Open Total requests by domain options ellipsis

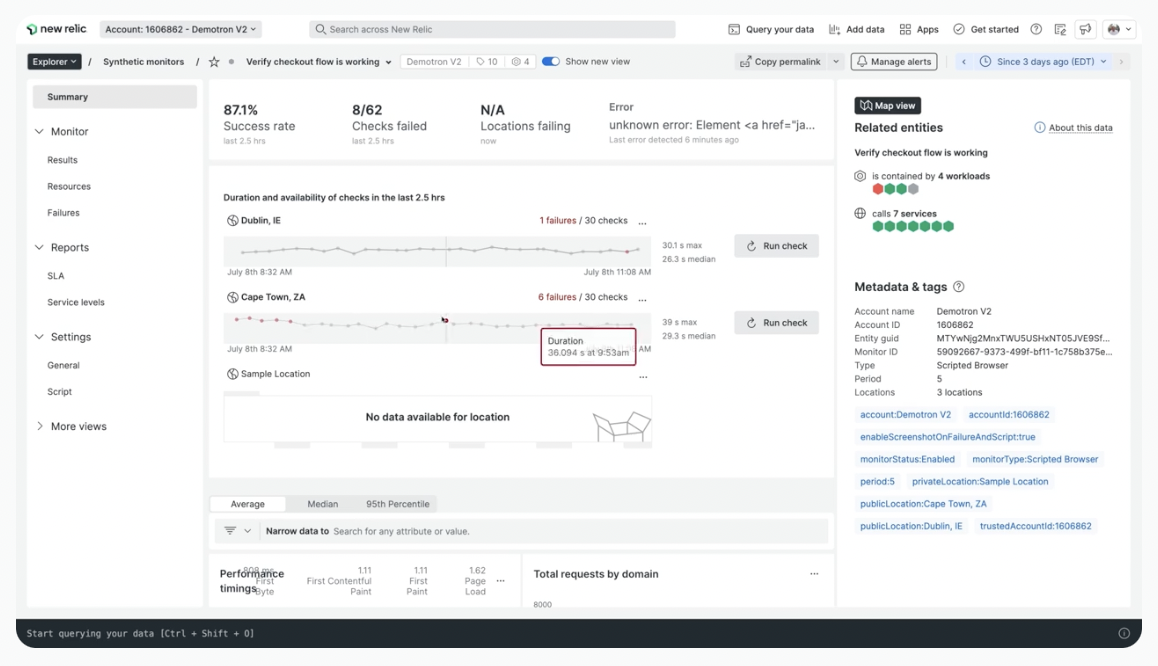[x=814, y=574]
